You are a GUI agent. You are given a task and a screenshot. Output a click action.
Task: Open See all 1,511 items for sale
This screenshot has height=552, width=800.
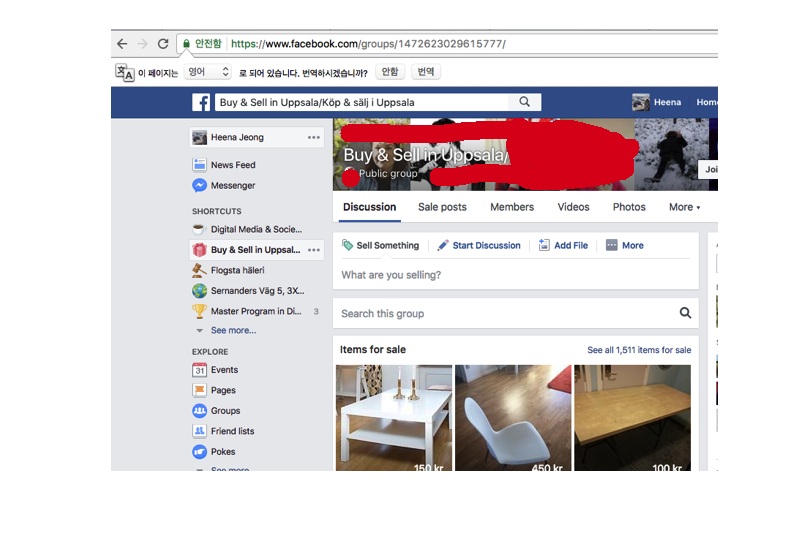639,350
